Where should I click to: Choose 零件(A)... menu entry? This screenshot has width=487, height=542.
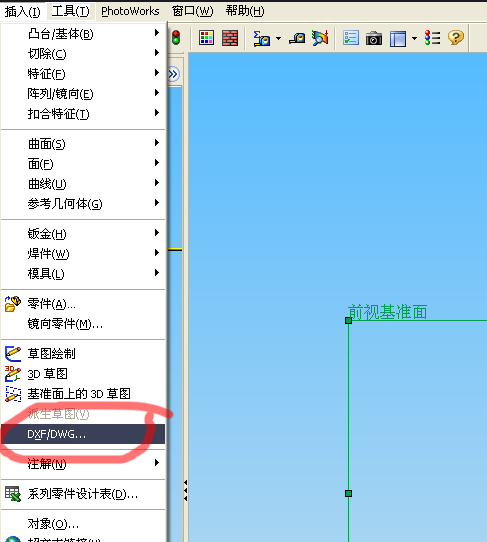[x=83, y=304]
